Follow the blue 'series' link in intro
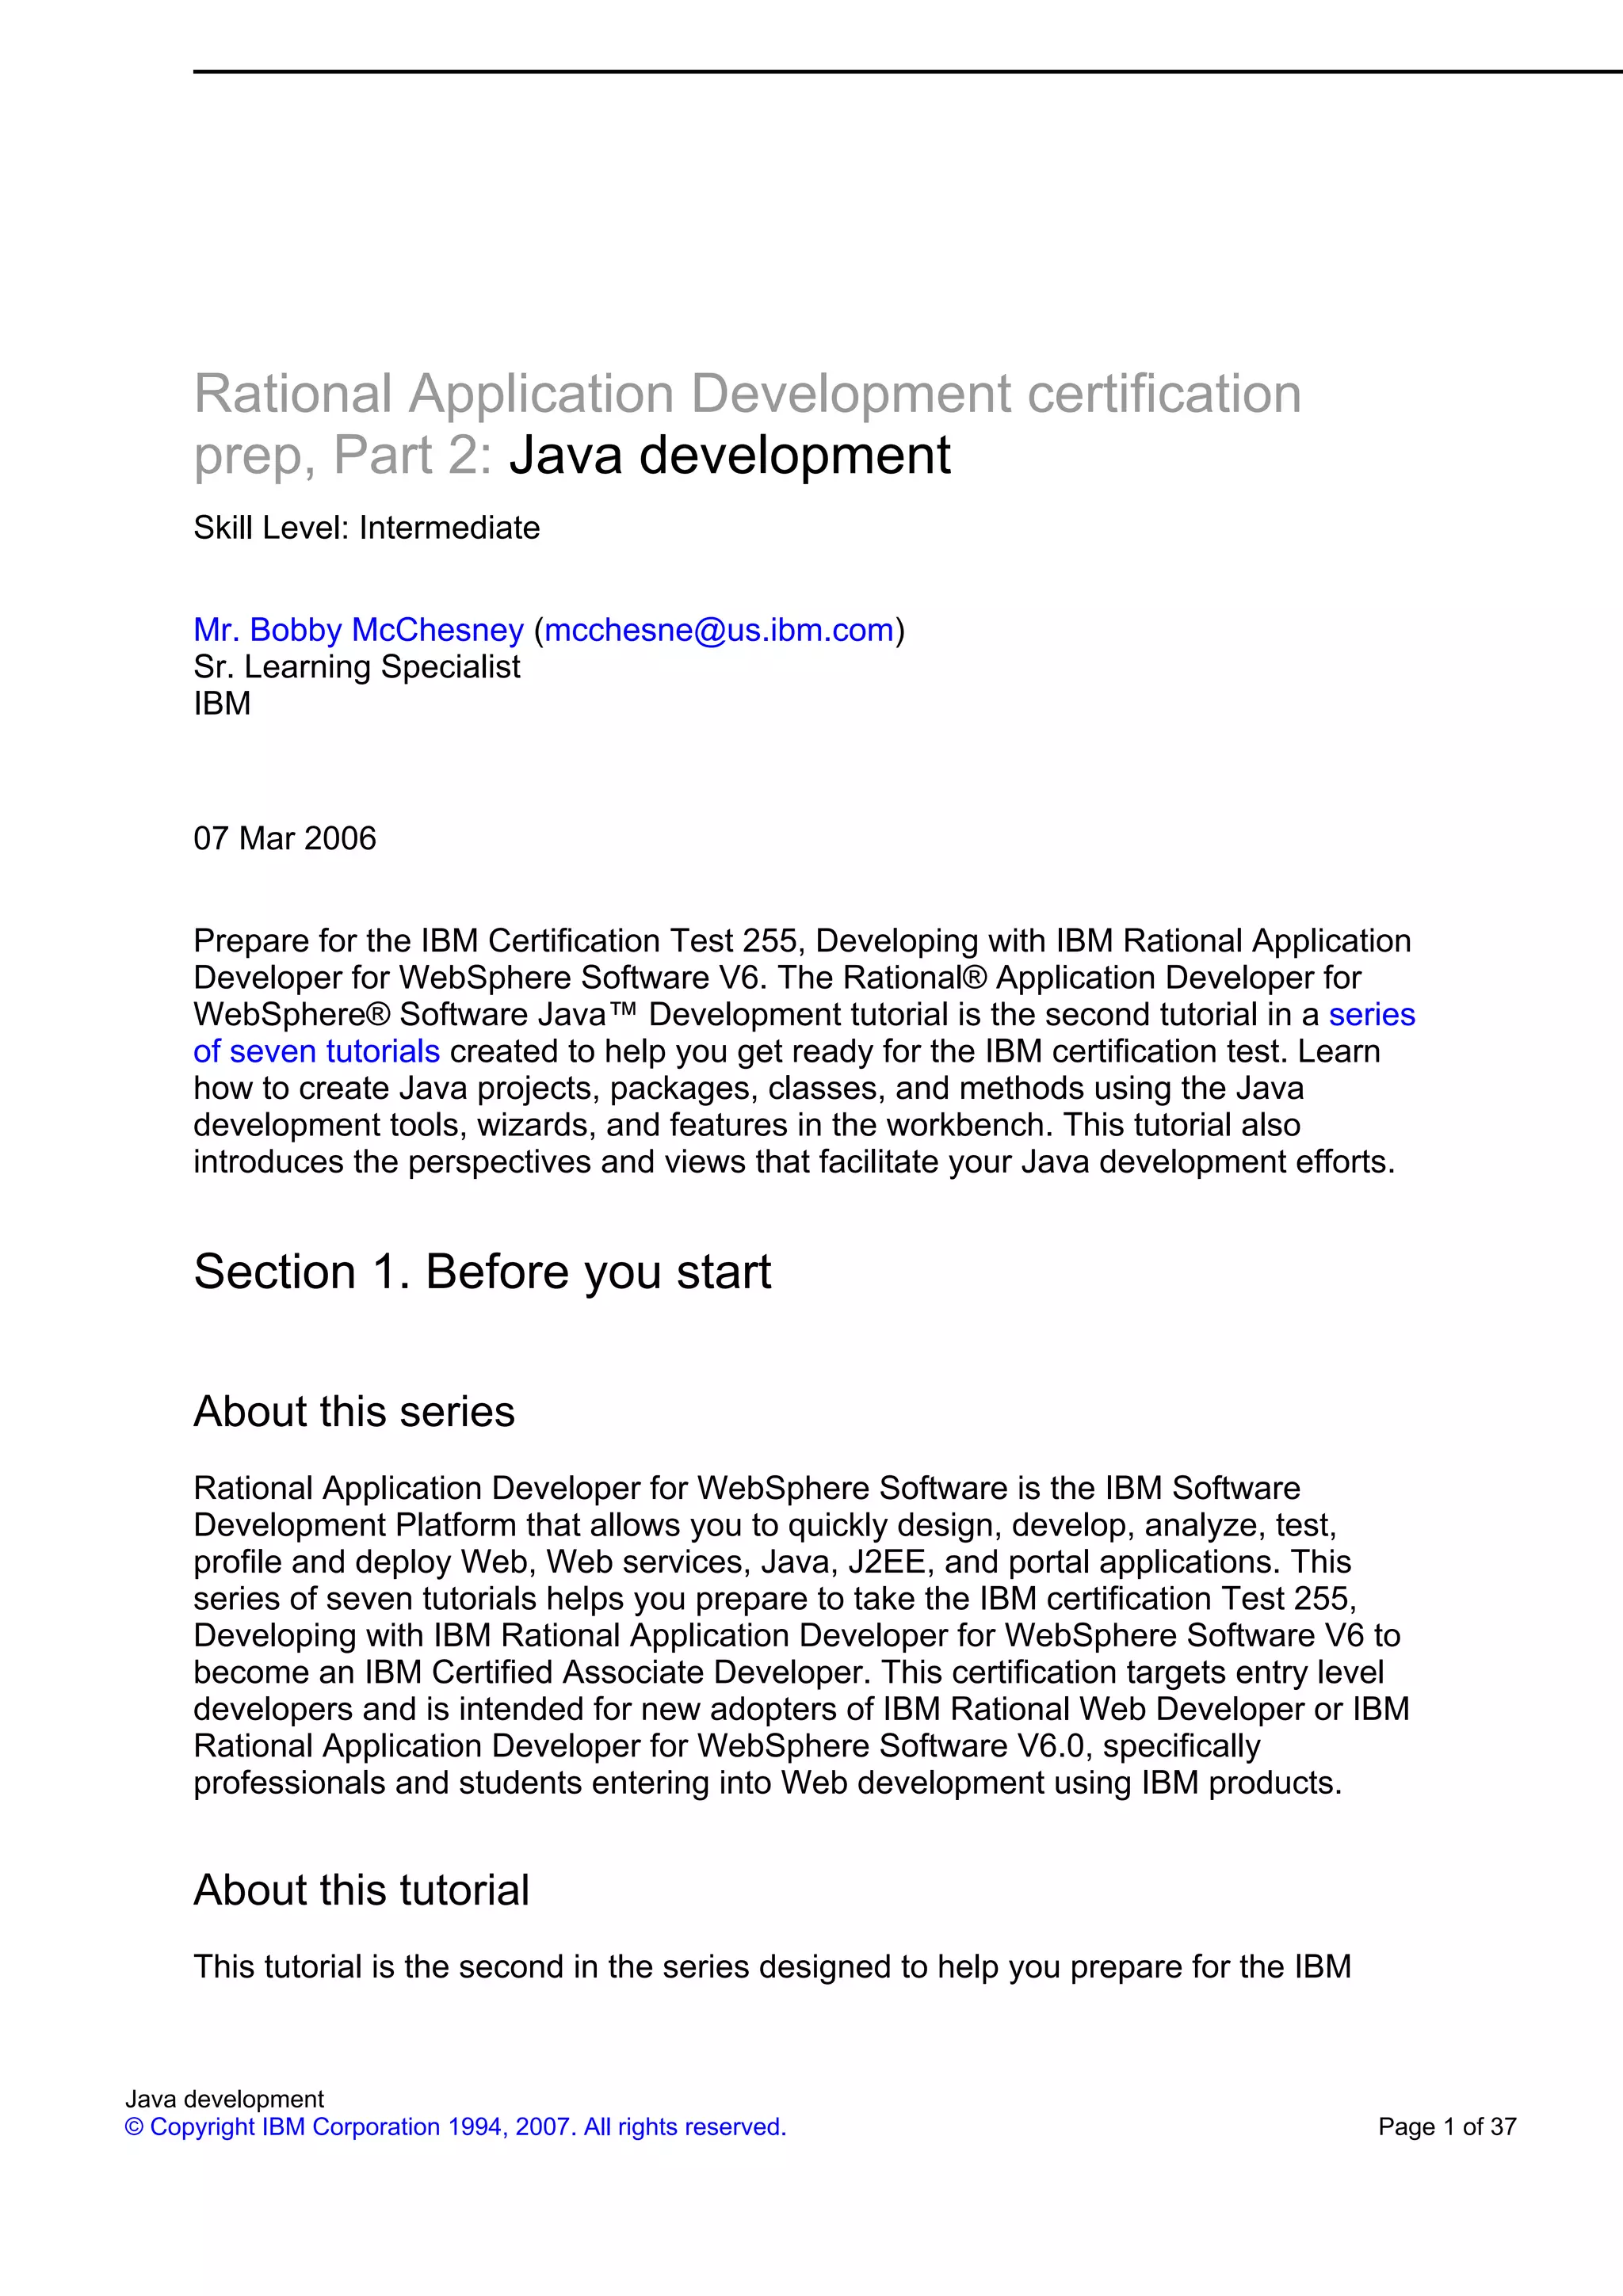Viewport: 1623px width, 2296px height. 1371,1014
